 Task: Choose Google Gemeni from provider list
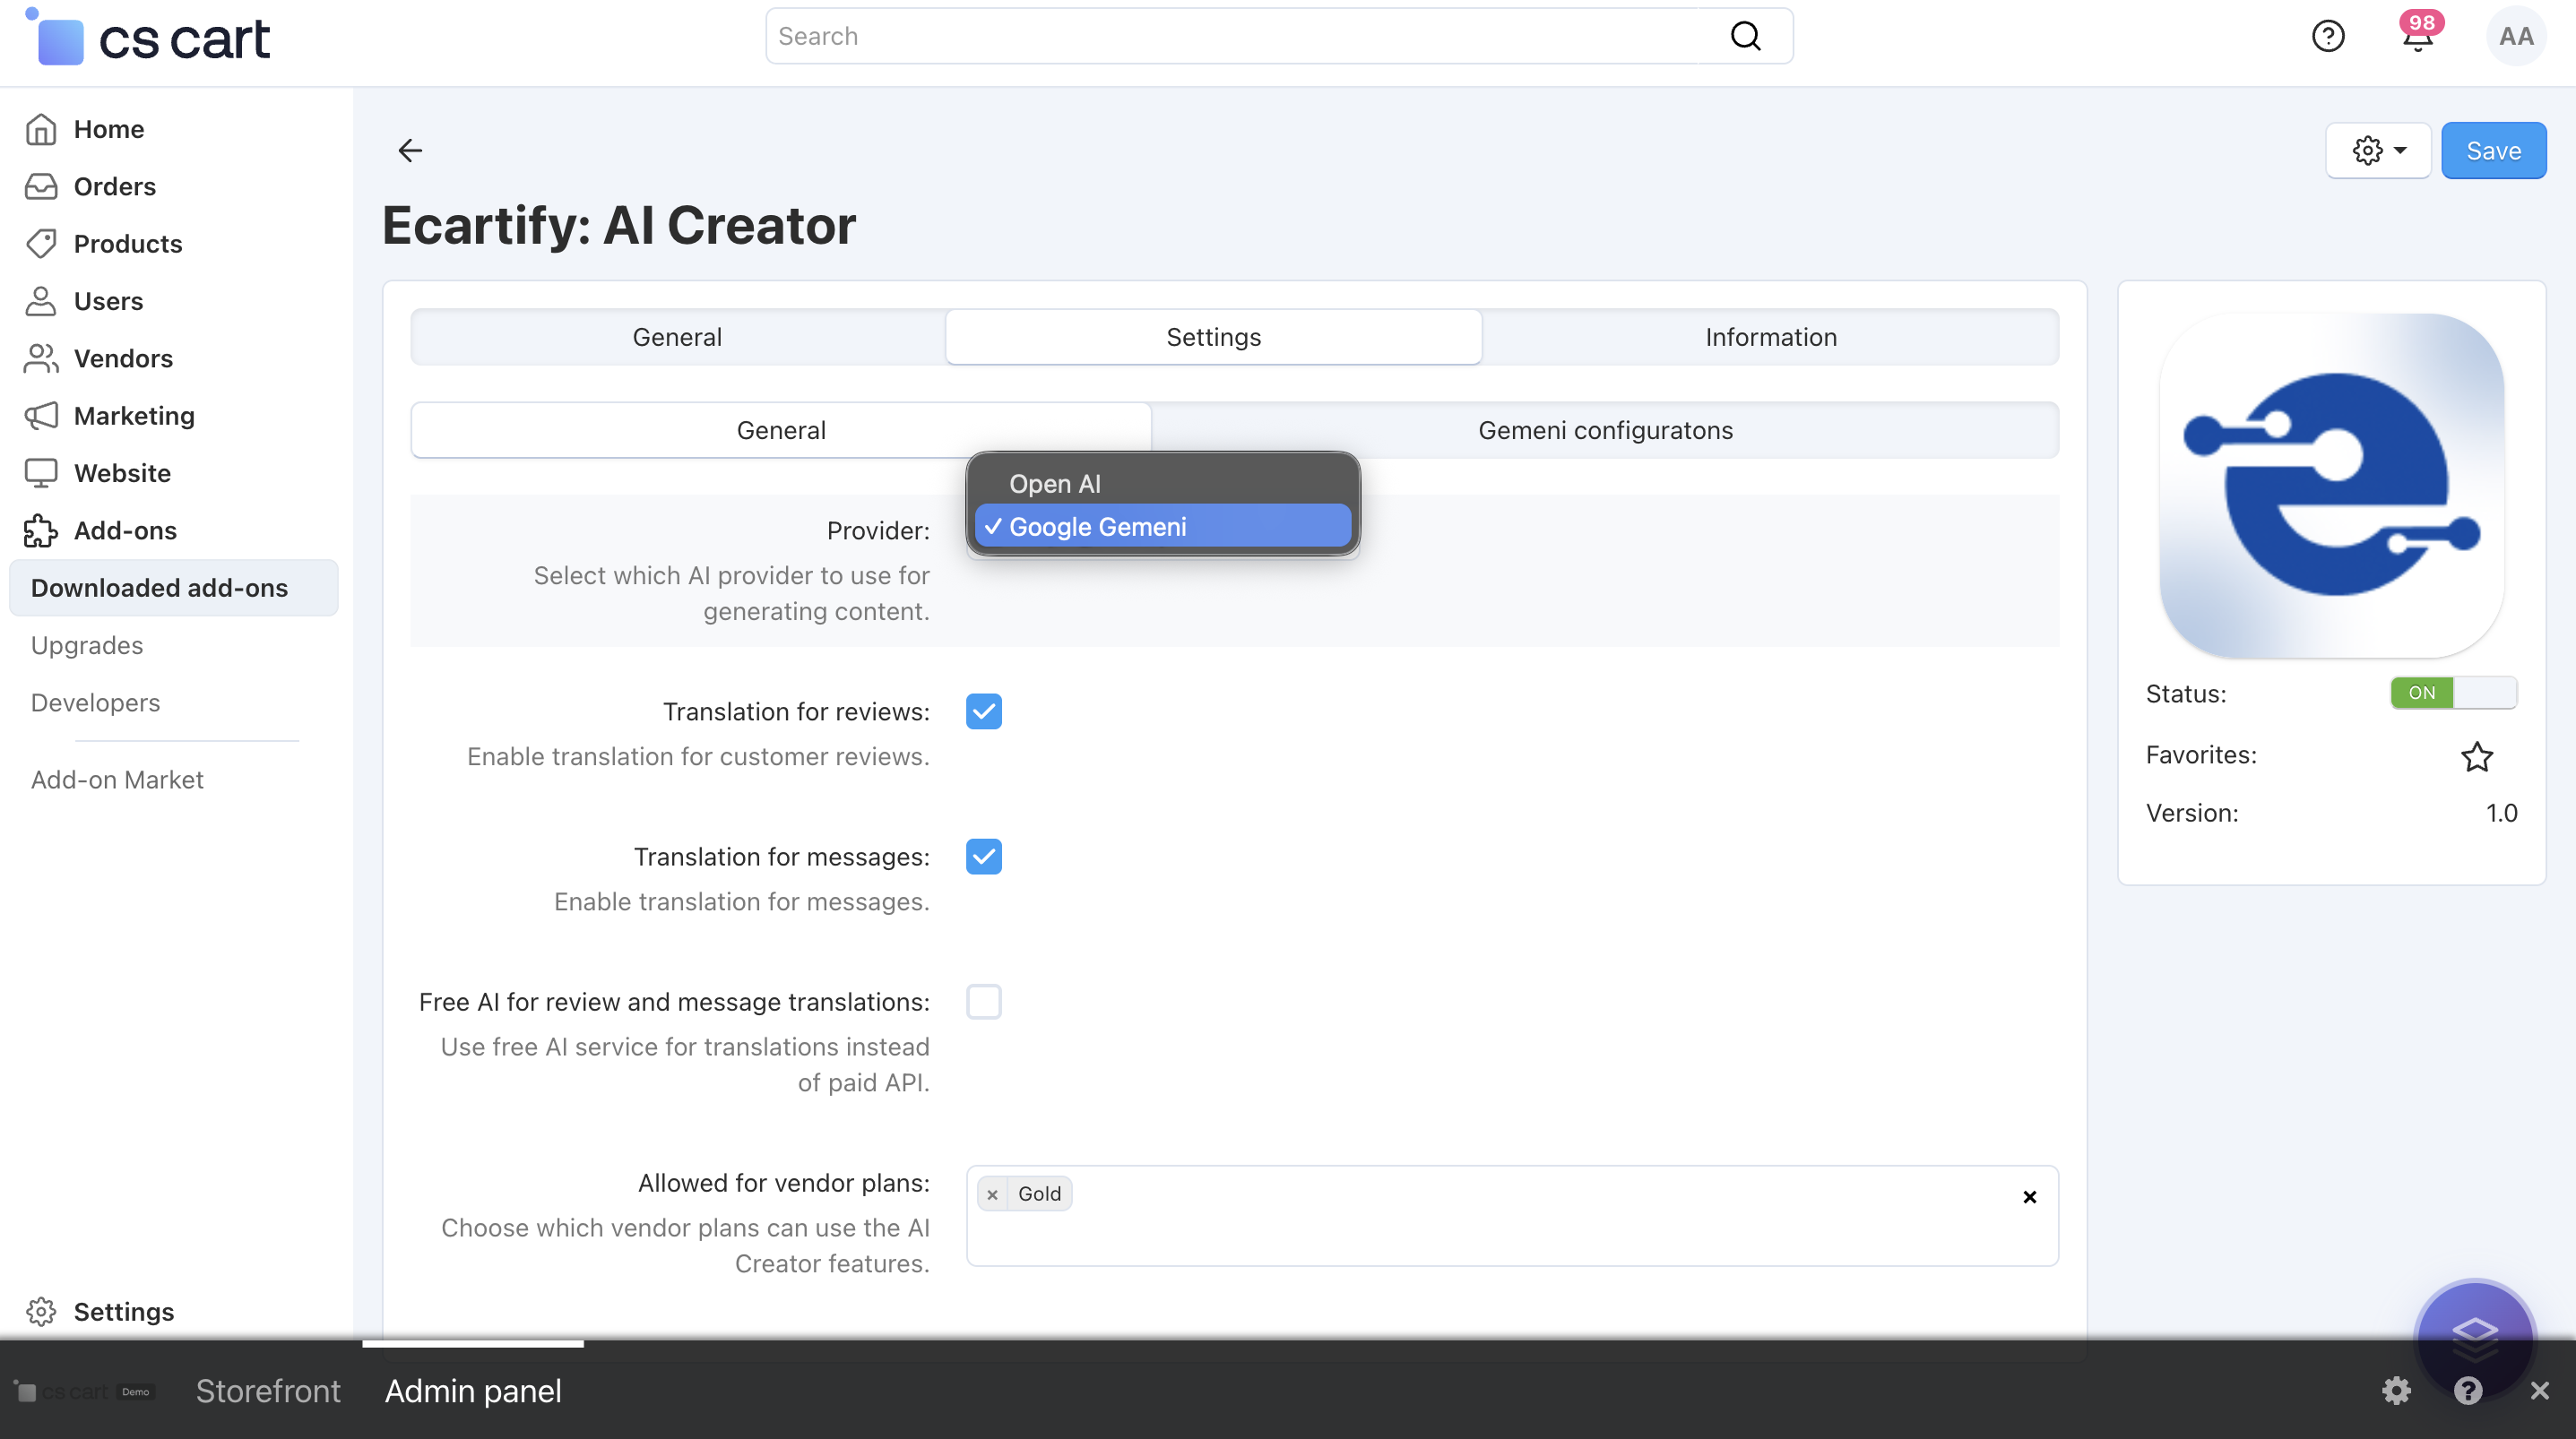[x=1098, y=526]
